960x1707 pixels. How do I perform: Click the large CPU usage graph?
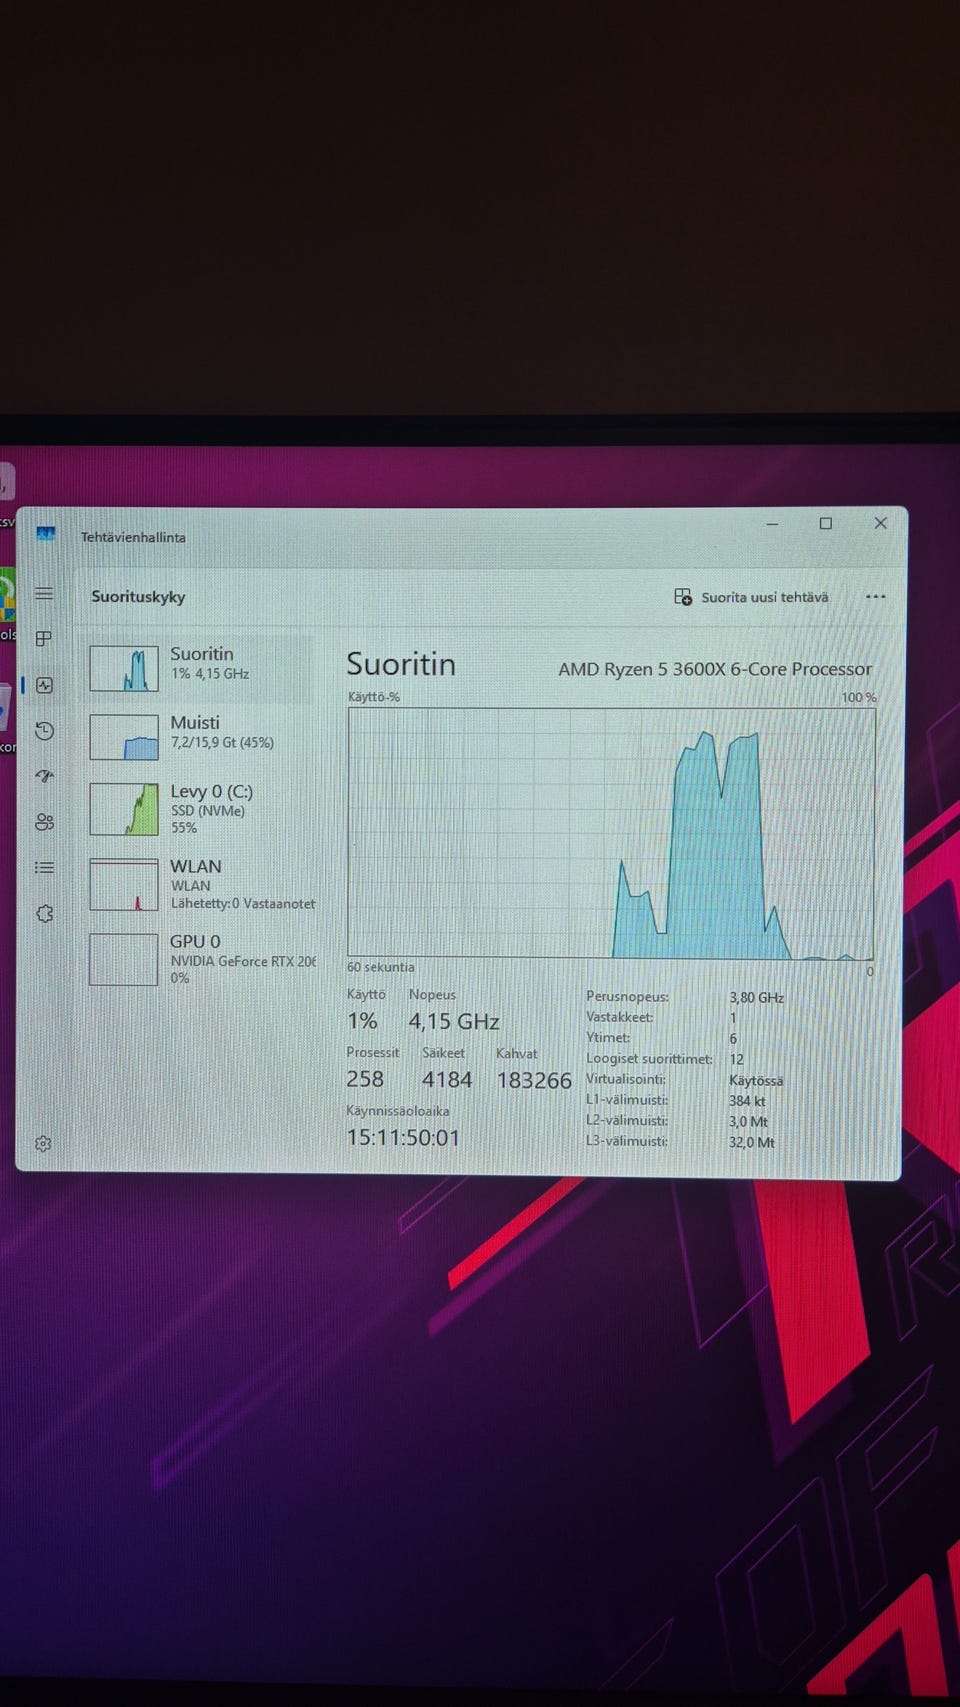coord(611,833)
